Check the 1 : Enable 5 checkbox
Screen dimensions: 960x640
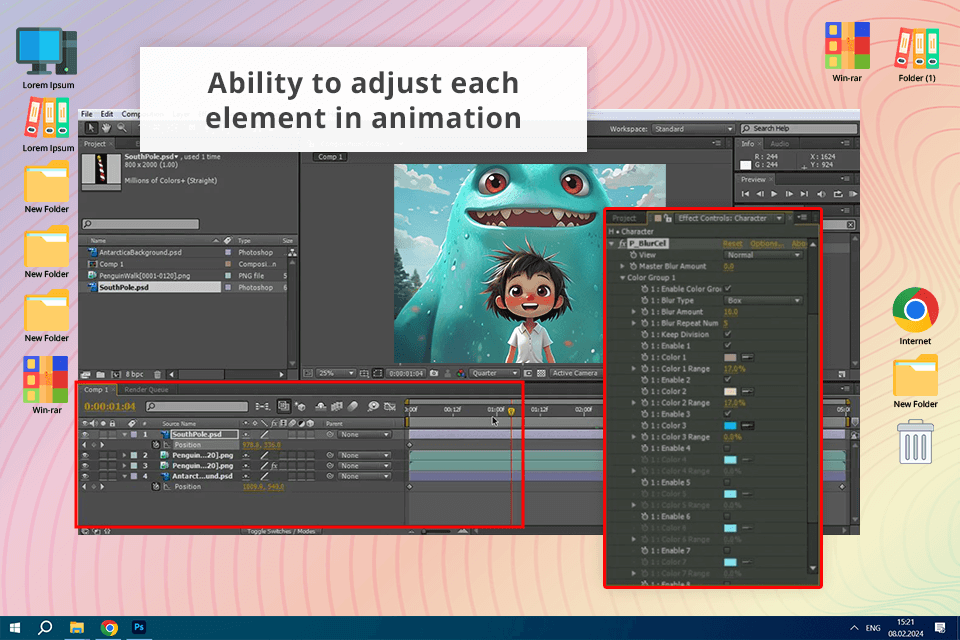(x=728, y=482)
